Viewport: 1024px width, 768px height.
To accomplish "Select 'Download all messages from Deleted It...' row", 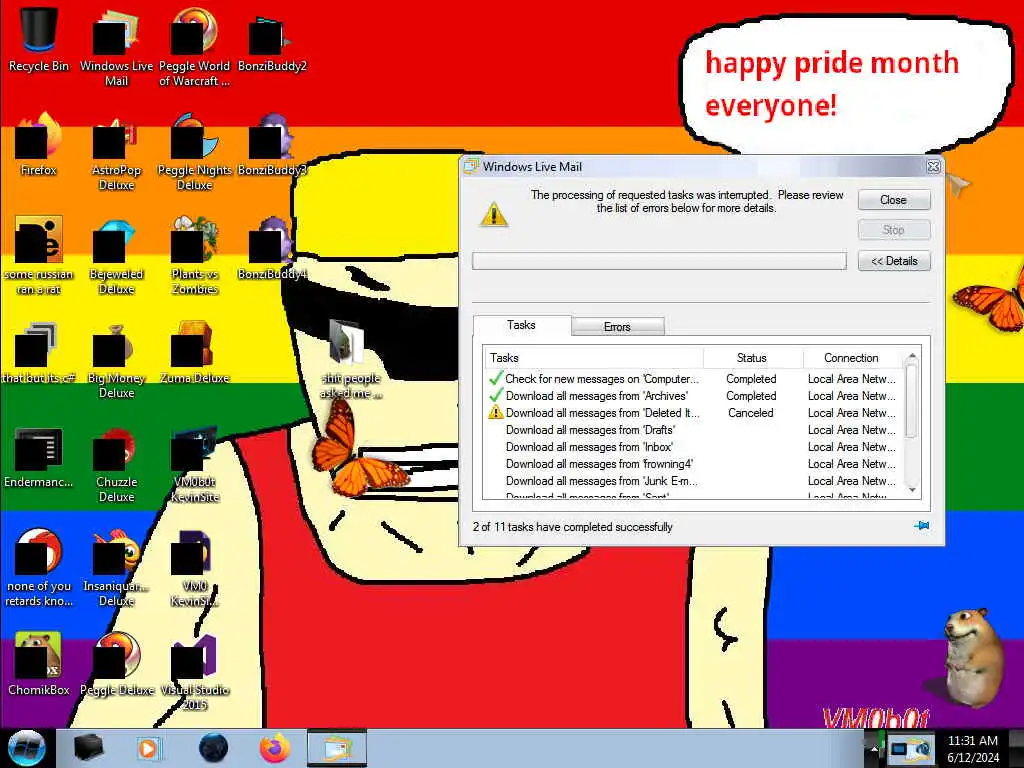I will (x=694, y=413).
